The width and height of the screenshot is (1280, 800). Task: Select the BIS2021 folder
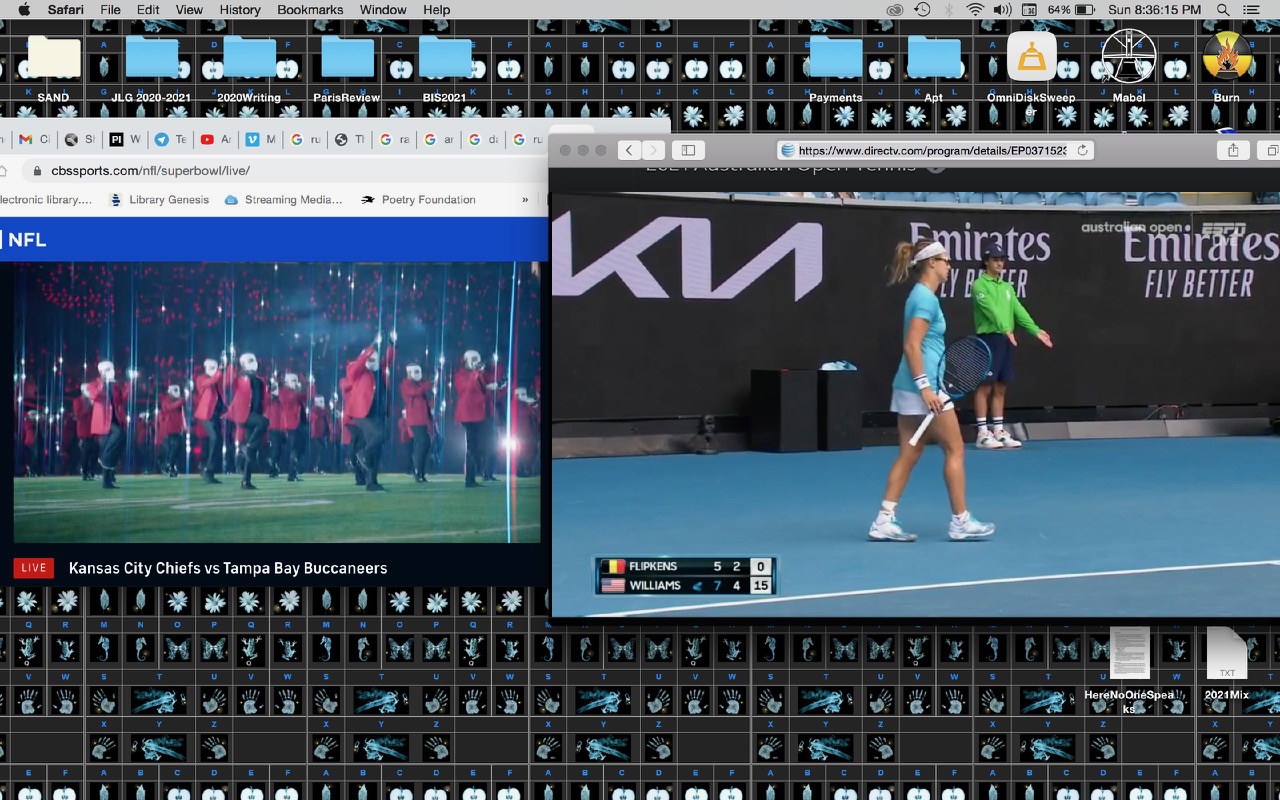pos(445,58)
